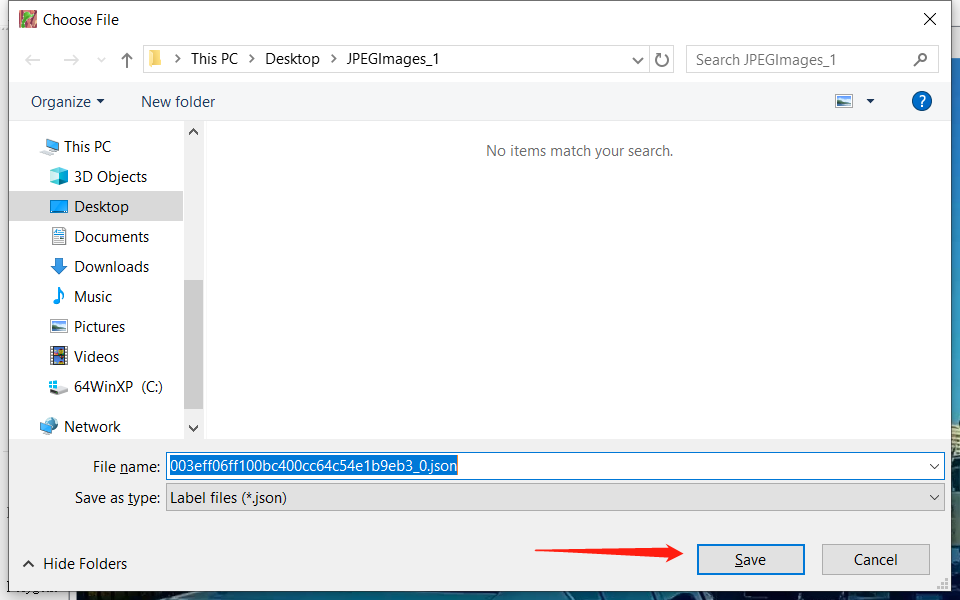Open 64WinXP (C:) drive in sidebar

[x=118, y=386]
